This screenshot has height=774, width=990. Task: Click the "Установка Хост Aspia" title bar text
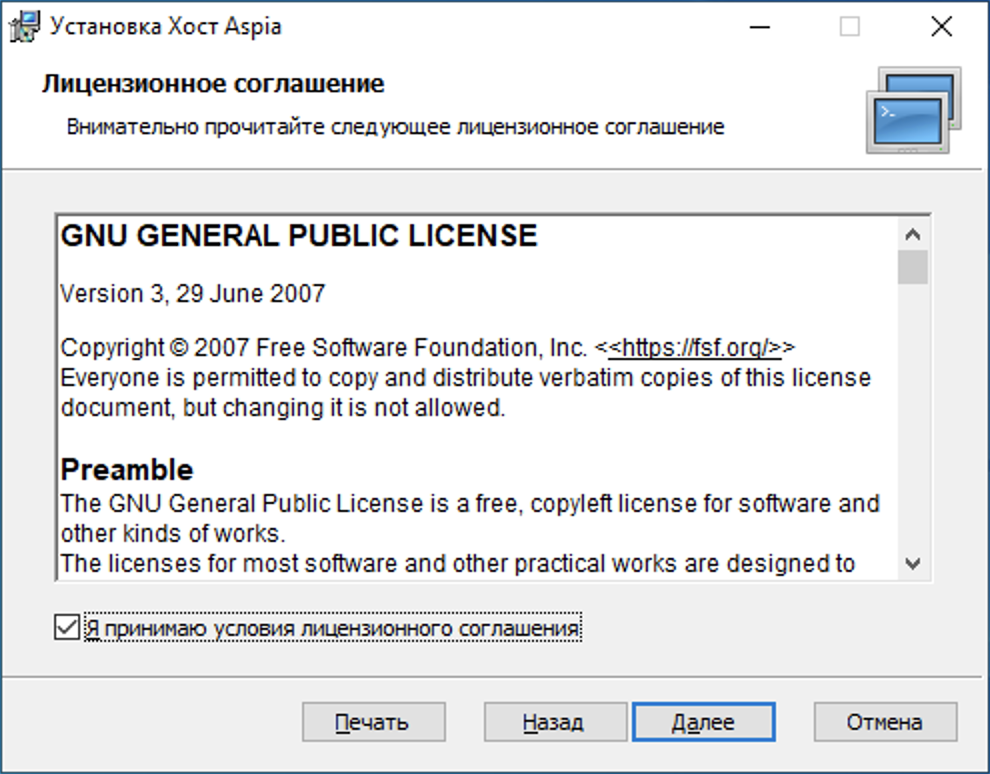coord(166,27)
